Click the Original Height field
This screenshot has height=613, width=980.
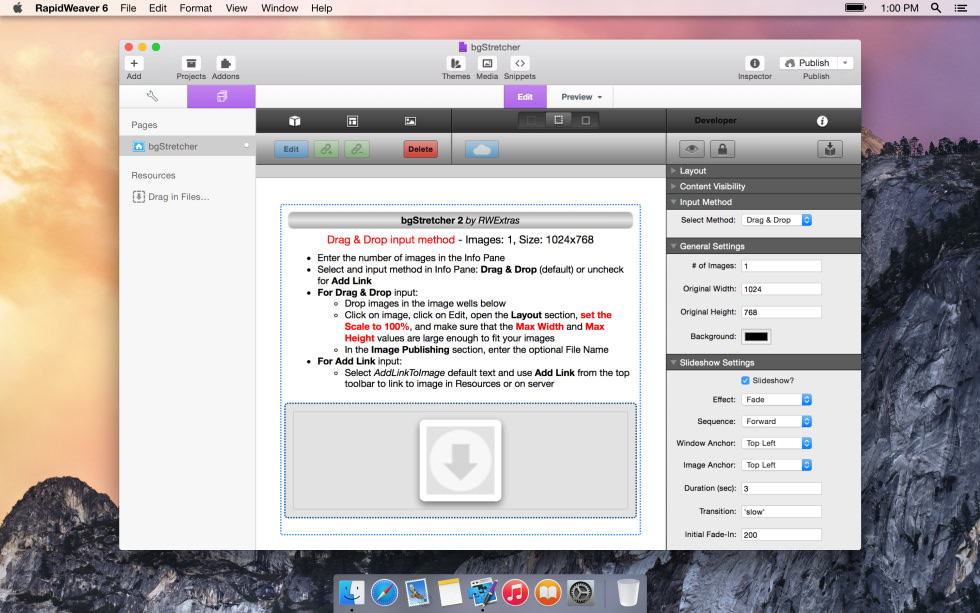tap(781, 312)
